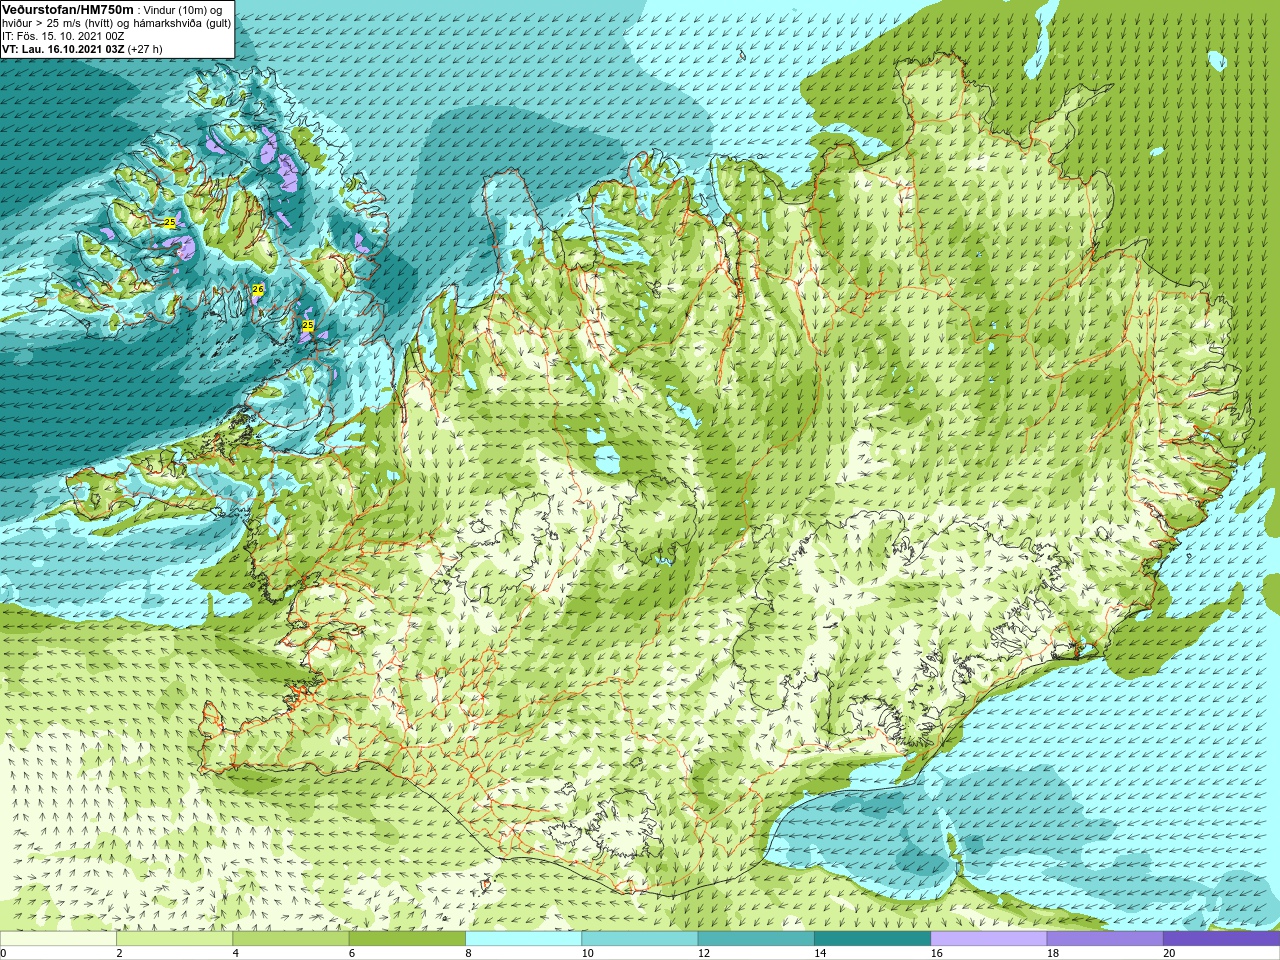Image resolution: width=1280 pixels, height=960 pixels.
Task: Click the legend tick label 0
Action: 4,953
